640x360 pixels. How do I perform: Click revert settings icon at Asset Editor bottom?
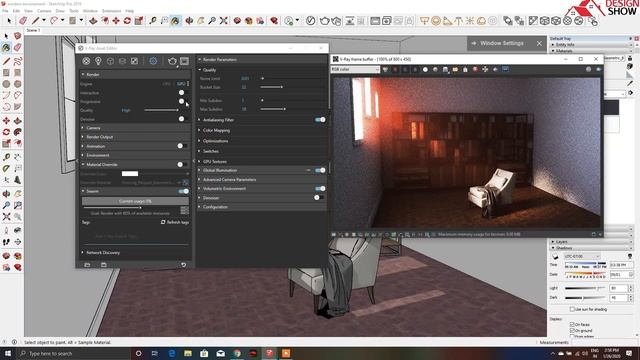[184, 265]
